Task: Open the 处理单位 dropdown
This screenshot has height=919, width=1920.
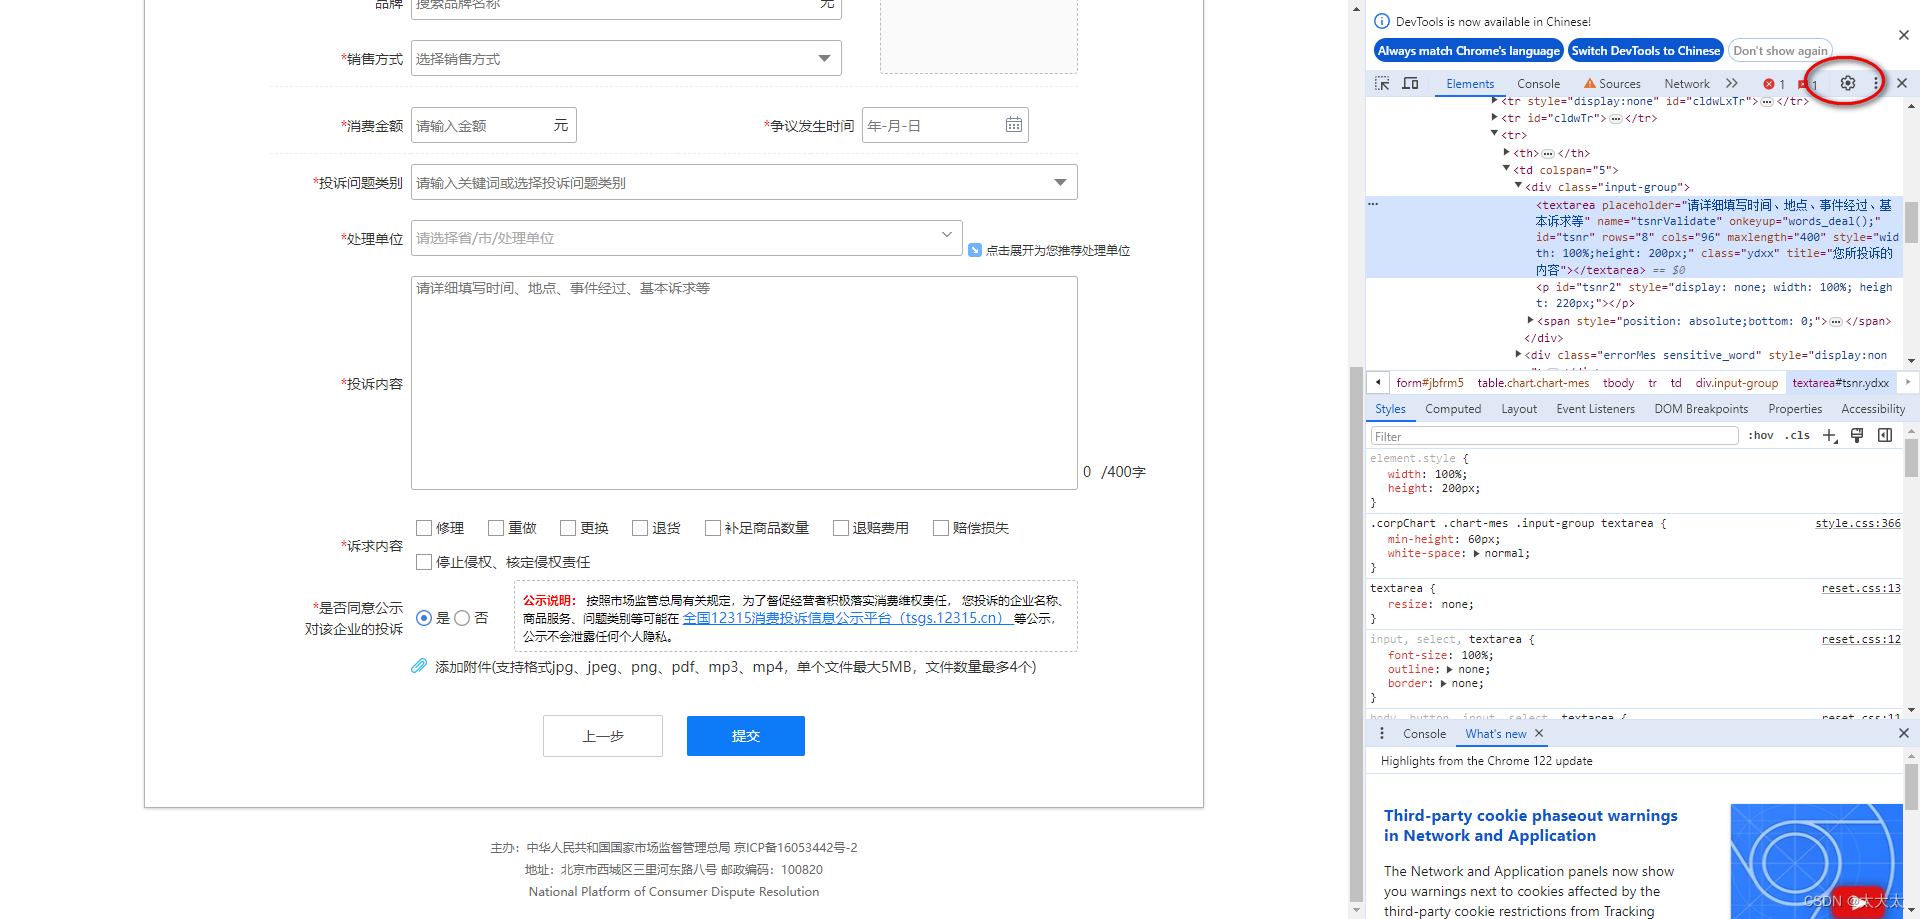Action: 686,238
